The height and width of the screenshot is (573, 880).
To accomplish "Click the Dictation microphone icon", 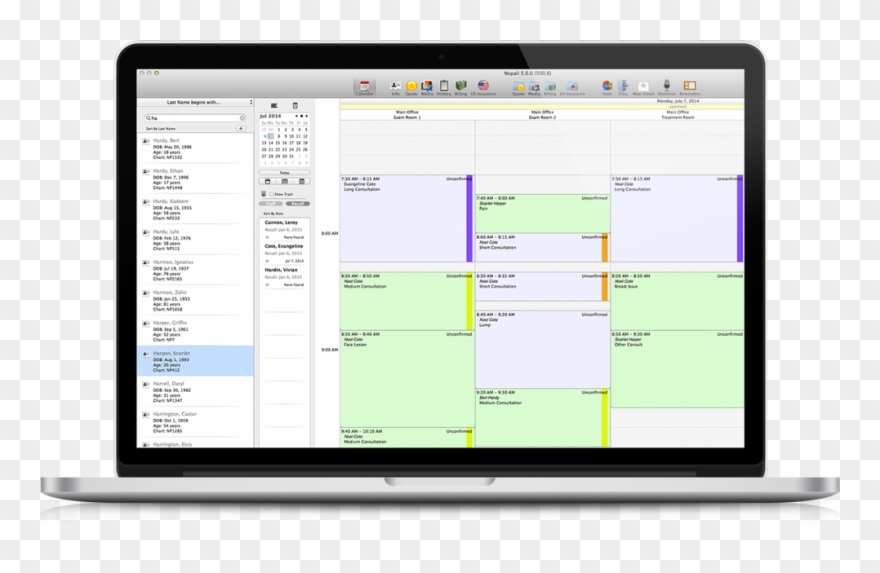I will [x=666, y=87].
